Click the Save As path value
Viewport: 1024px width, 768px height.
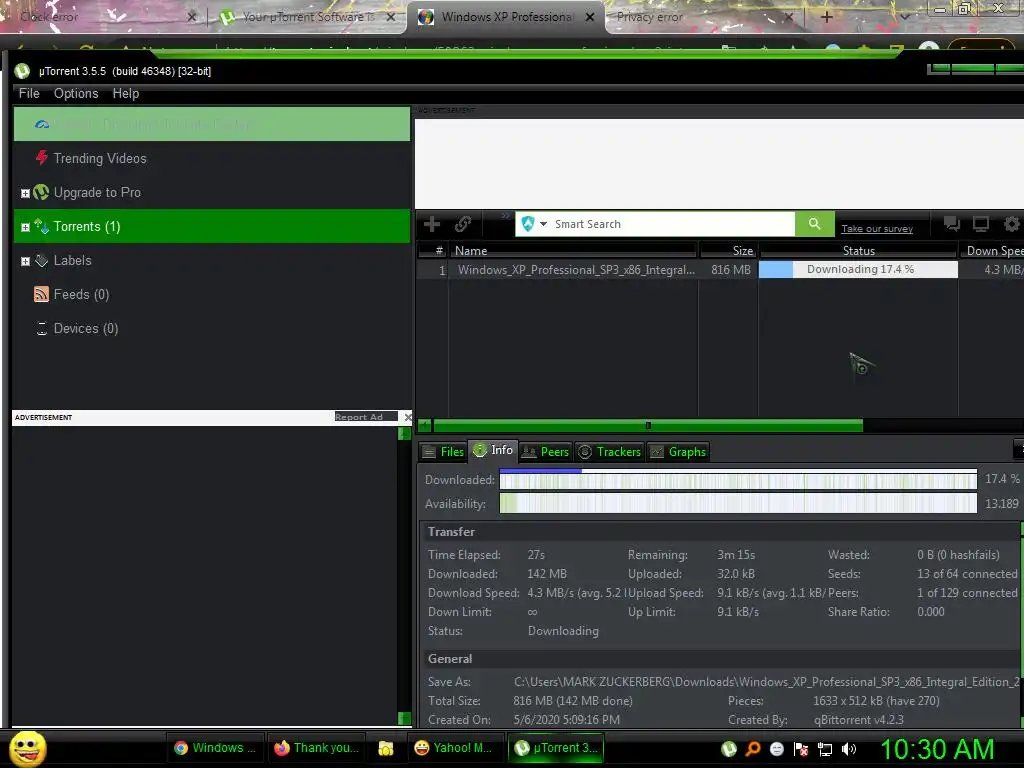[767, 681]
